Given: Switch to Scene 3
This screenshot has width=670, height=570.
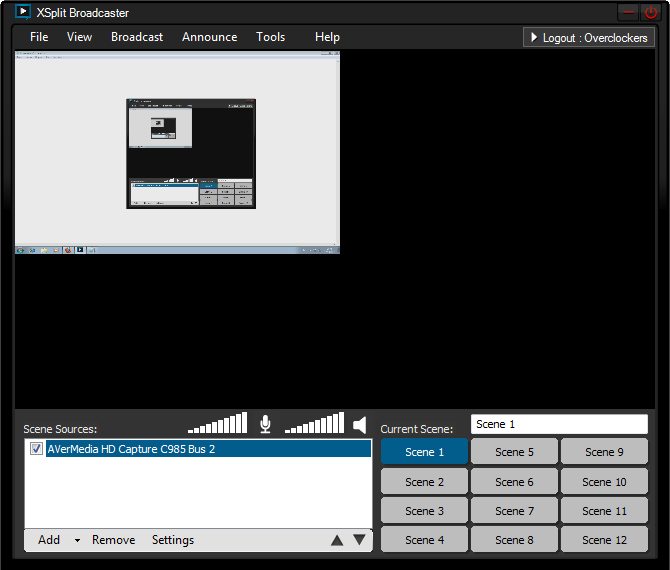Looking at the screenshot, I should pos(424,511).
